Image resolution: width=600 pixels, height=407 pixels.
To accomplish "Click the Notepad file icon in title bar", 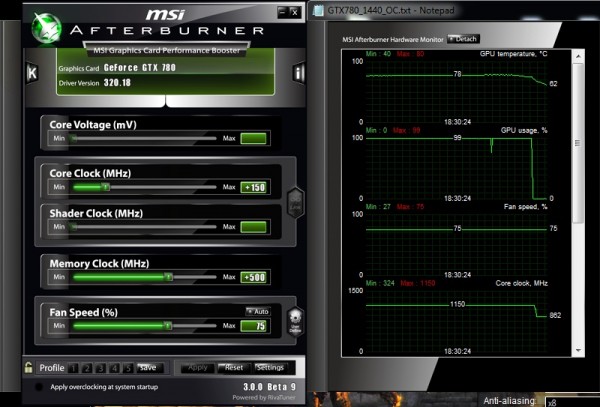I will point(318,11).
